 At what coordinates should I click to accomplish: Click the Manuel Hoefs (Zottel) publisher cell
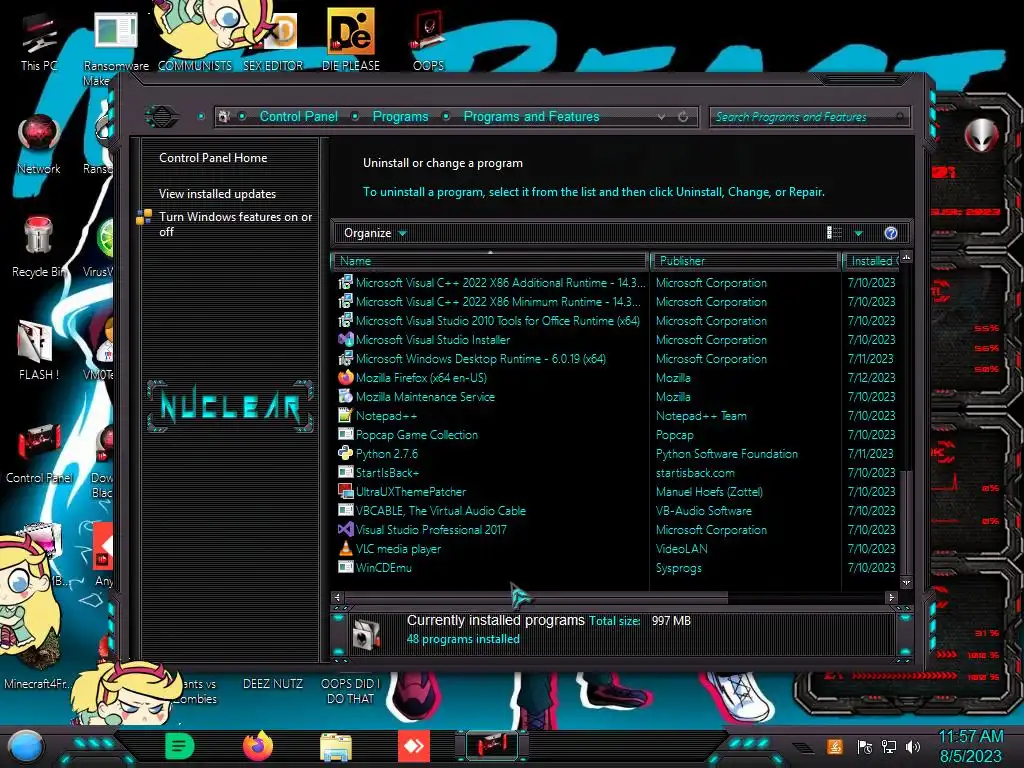coord(709,492)
